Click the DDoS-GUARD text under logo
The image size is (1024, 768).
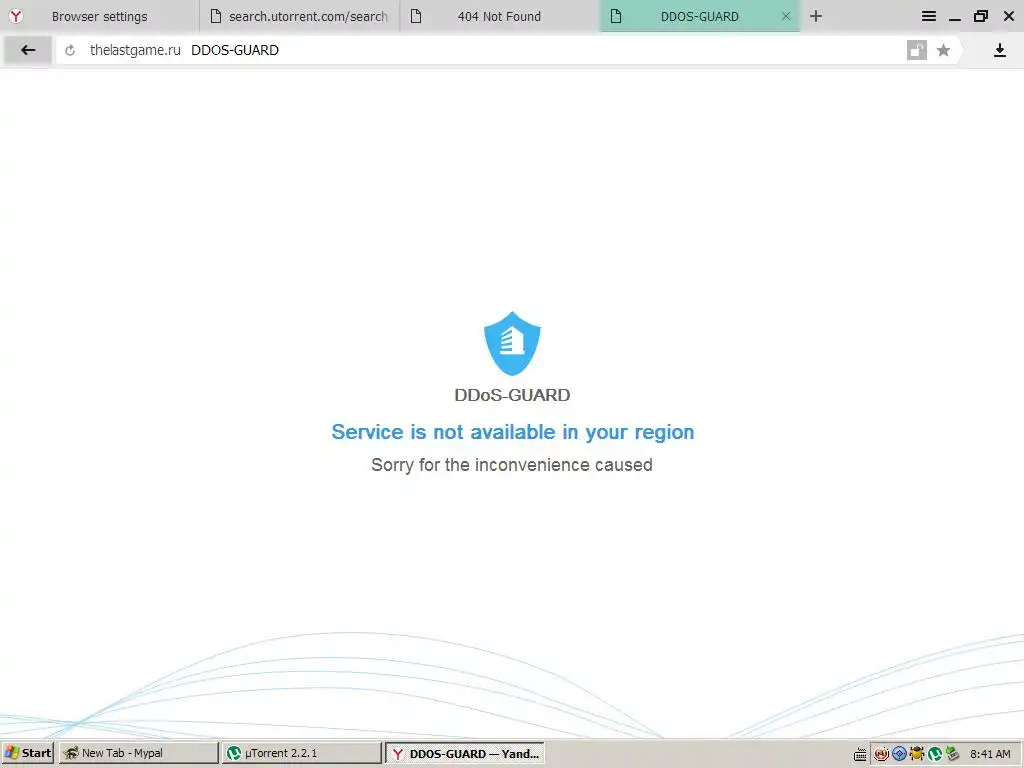click(x=512, y=395)
